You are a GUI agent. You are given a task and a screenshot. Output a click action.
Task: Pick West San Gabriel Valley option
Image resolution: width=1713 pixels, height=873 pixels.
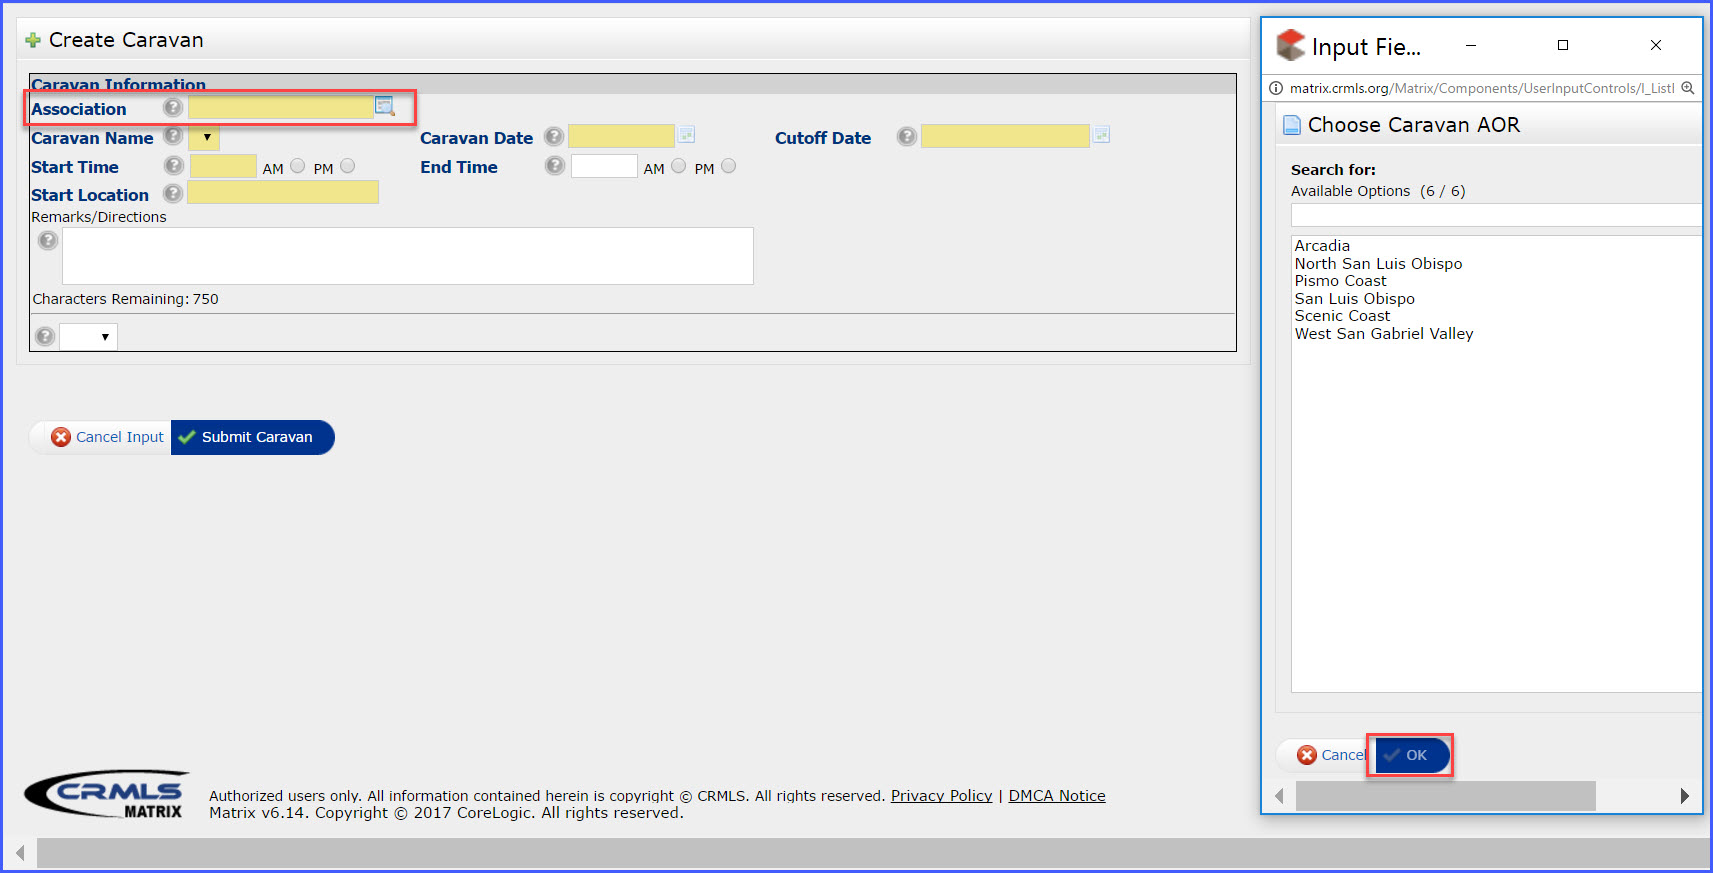1383,334
